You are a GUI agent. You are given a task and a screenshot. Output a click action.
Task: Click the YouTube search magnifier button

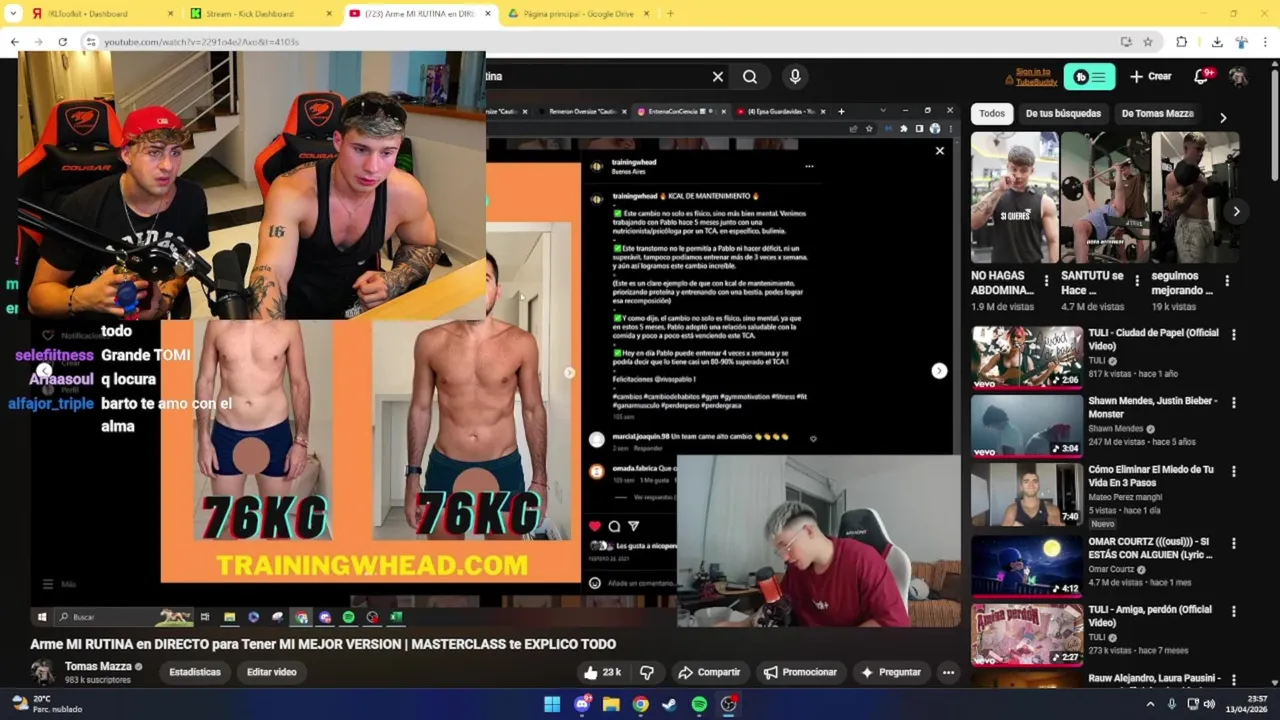click(750, 77)
